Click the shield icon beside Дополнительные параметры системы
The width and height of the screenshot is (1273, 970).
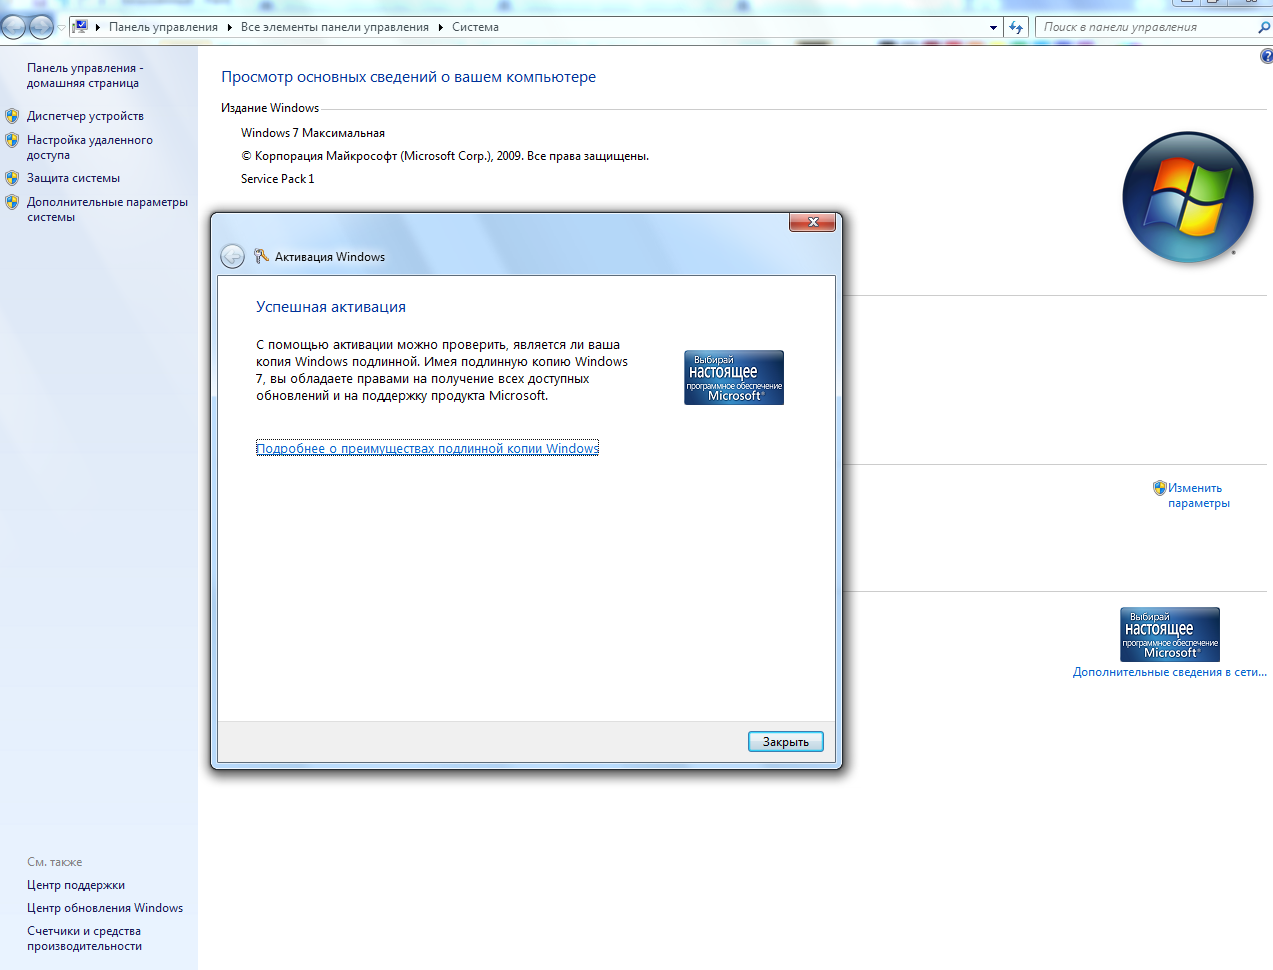(x=12, y=202)
